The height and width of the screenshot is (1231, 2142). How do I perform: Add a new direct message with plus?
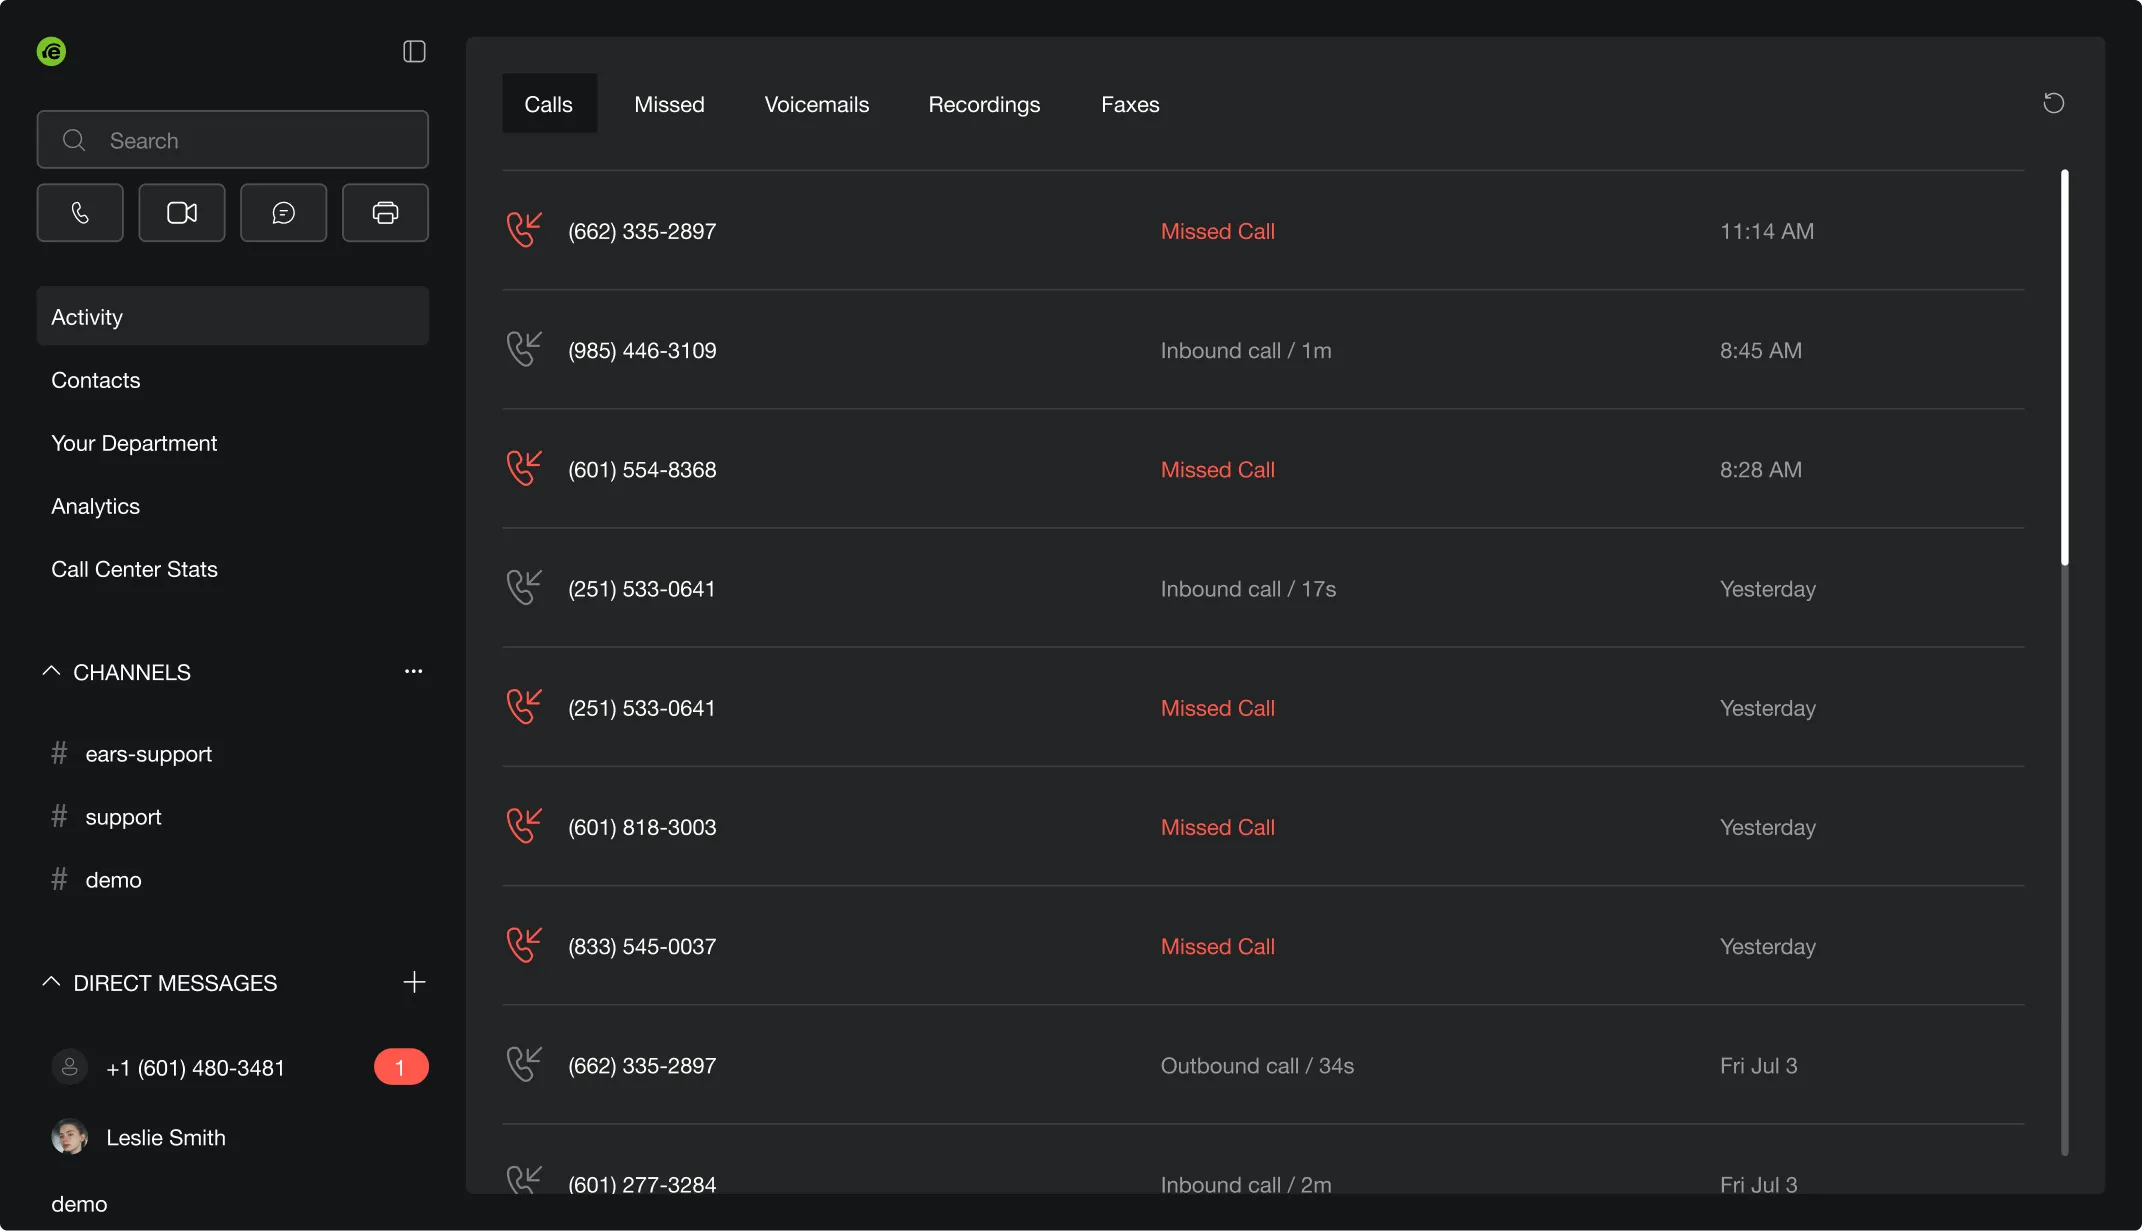click(x=414, y=982)
